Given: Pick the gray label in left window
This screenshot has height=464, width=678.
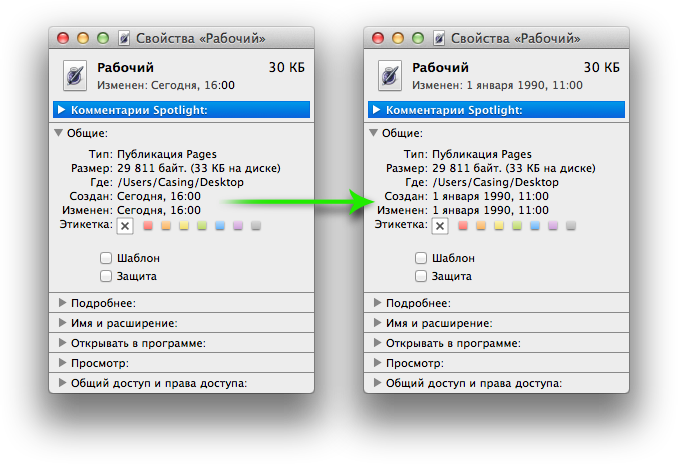Looking at the screenshot, I should point(256,225).
